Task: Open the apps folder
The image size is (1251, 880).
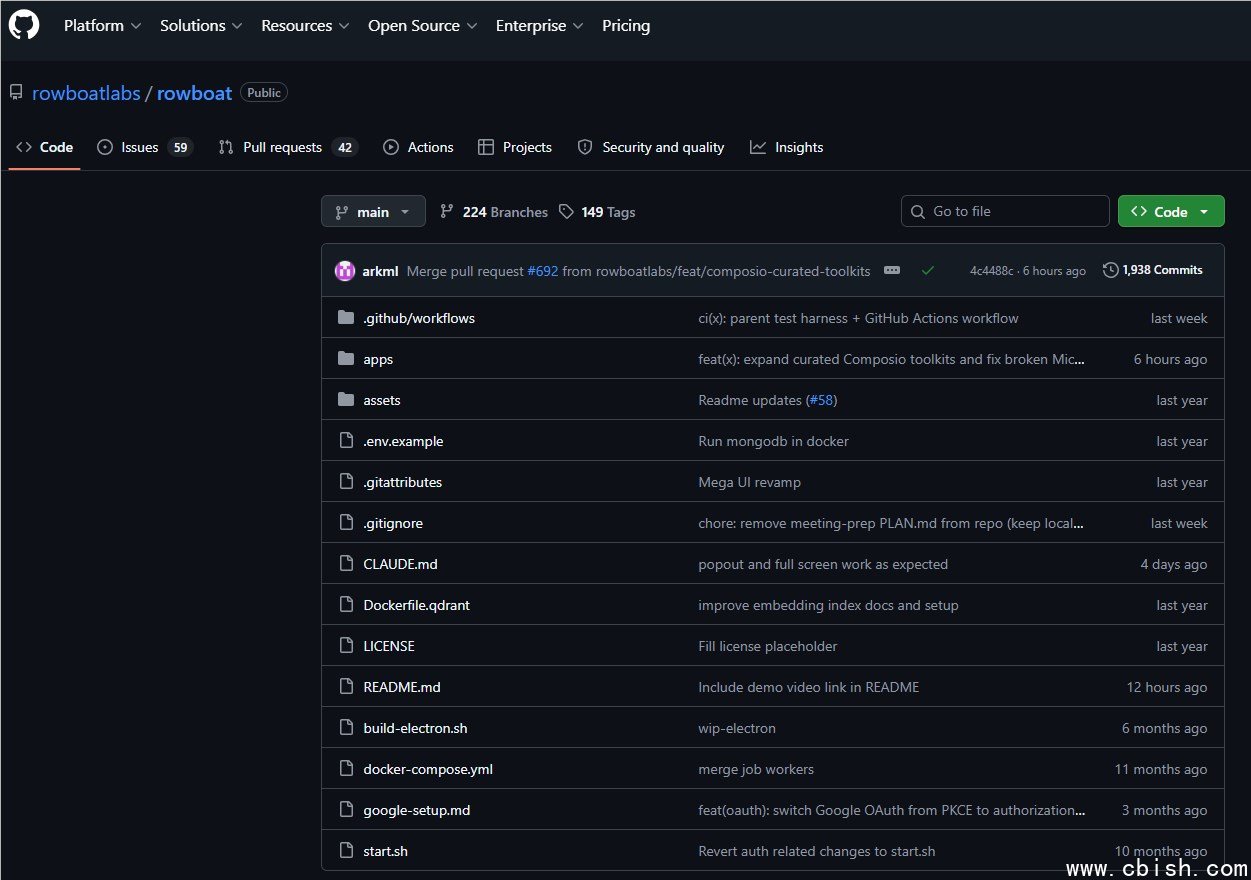Action: (x=378, y=359)
